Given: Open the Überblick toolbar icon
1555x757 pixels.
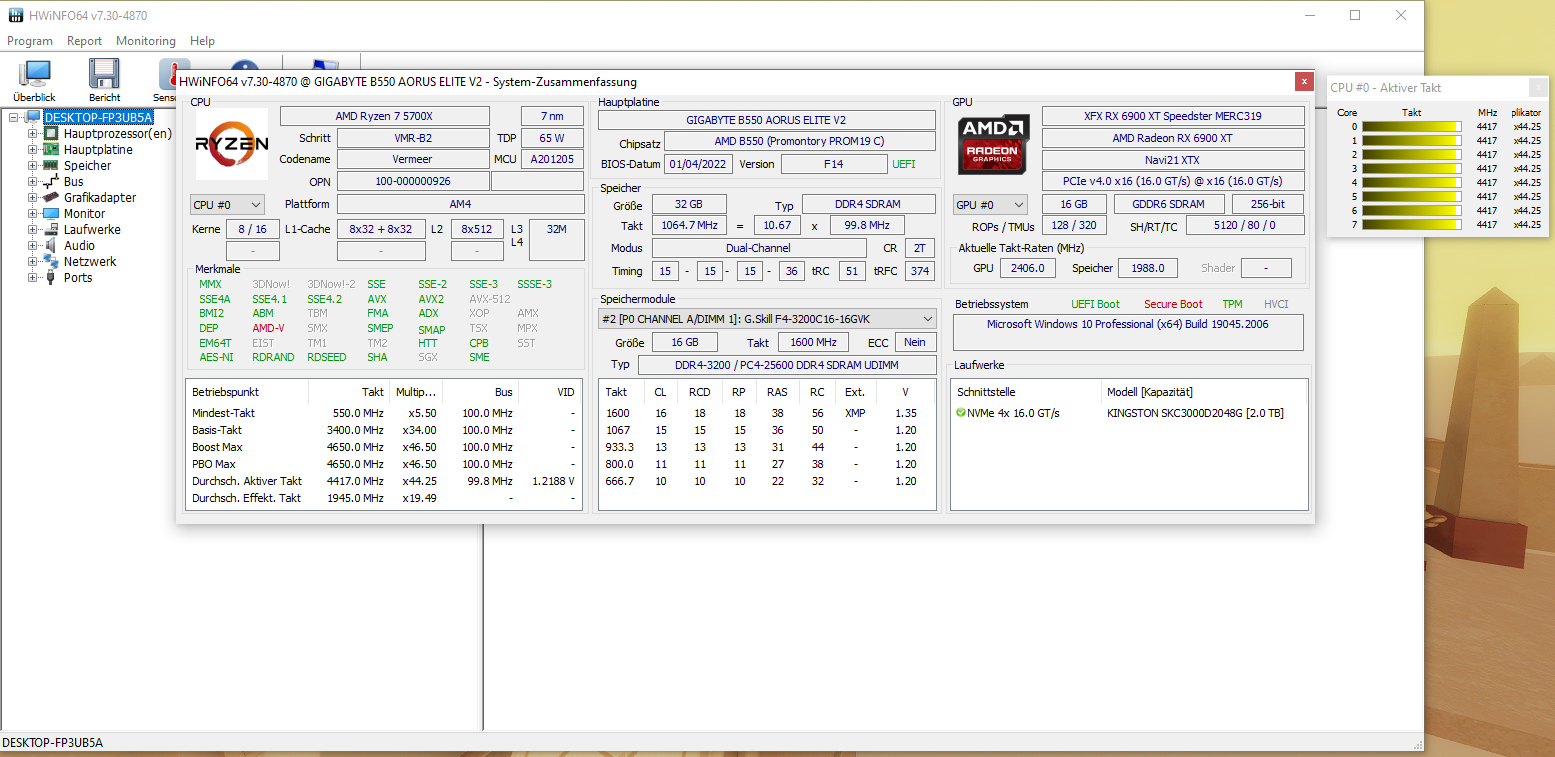Looking at the screenshot, I should tap(34, 74).
